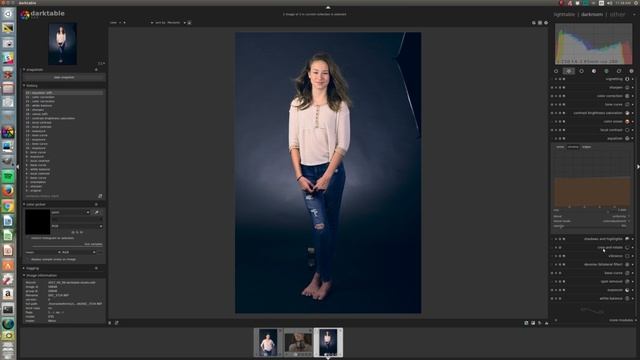Open the middle filmstrip thumbnail

[298, 342]
